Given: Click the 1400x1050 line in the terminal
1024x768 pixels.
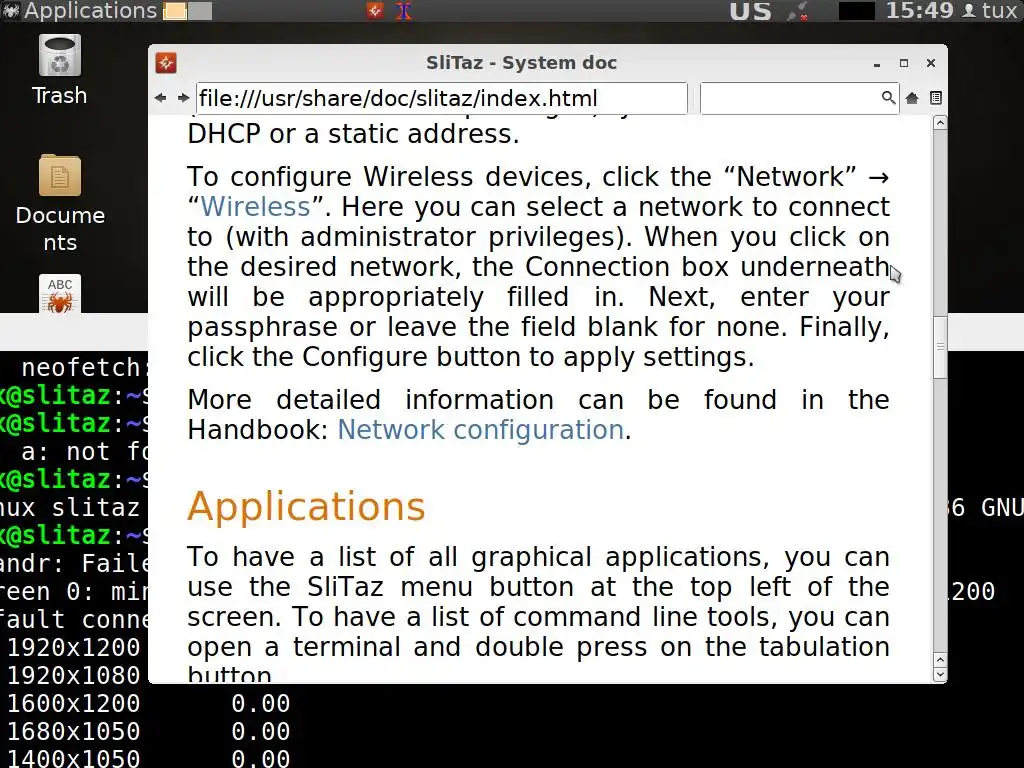Looking at the screenshot, I should (148, 758).
